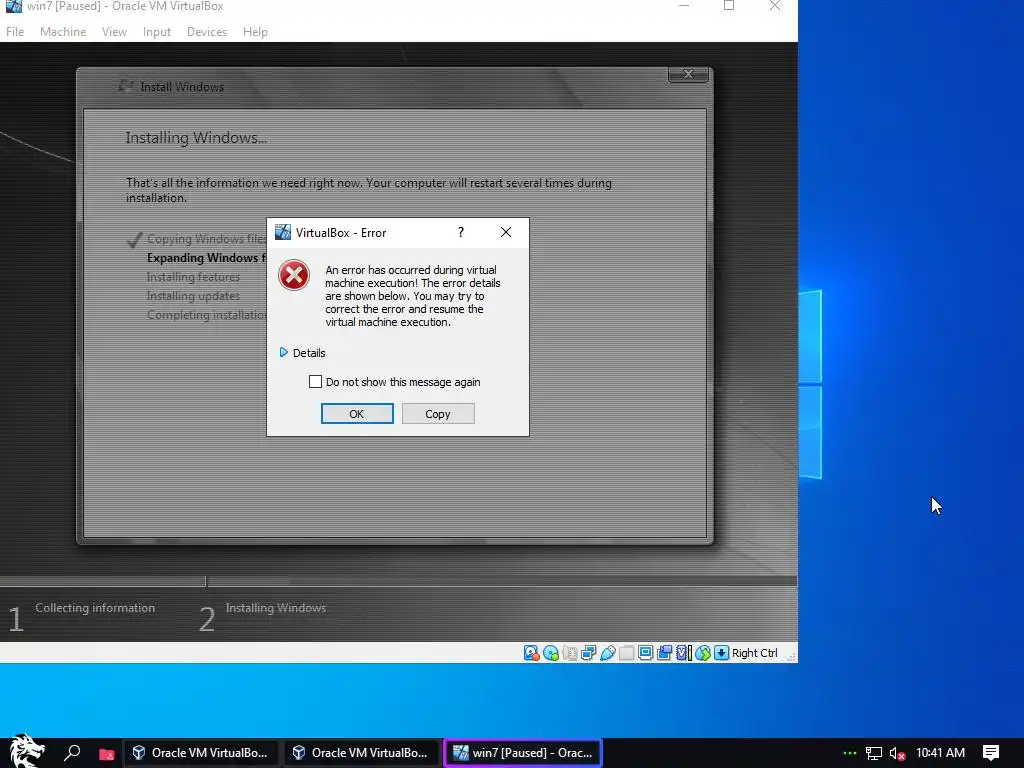Viewport: 1024px width, 768px height.
Task: Open the View menu
Action: (114, 31)
